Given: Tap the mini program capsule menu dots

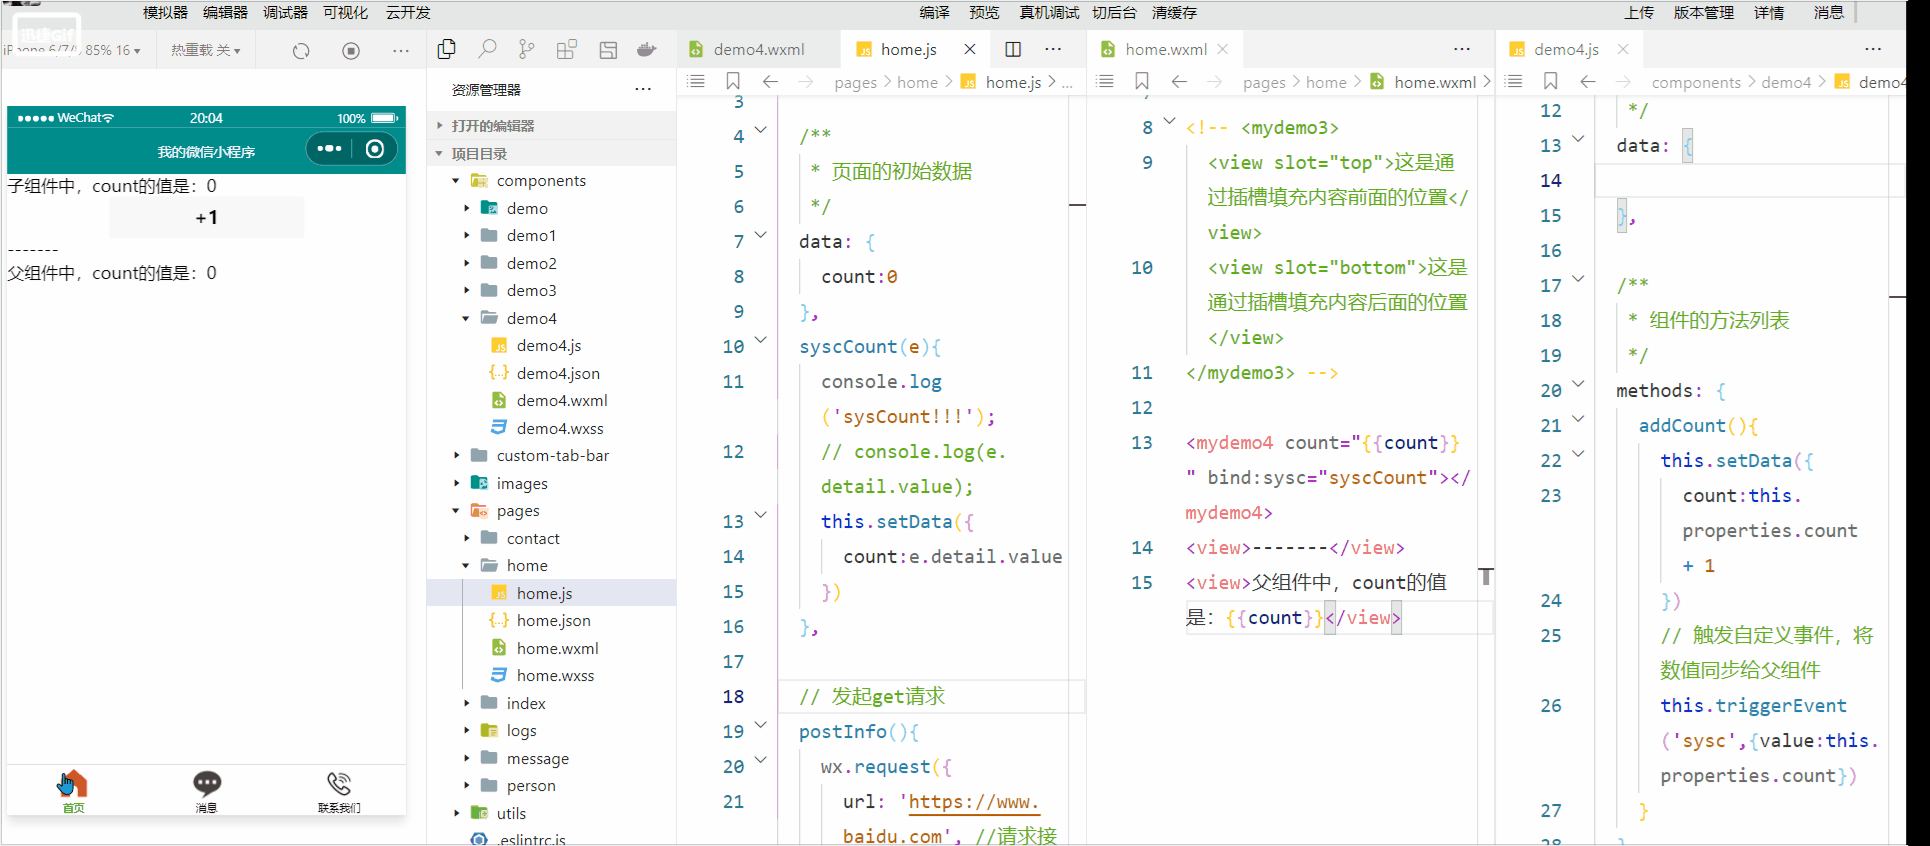Looking at the screenshot, I should point(329,149).
